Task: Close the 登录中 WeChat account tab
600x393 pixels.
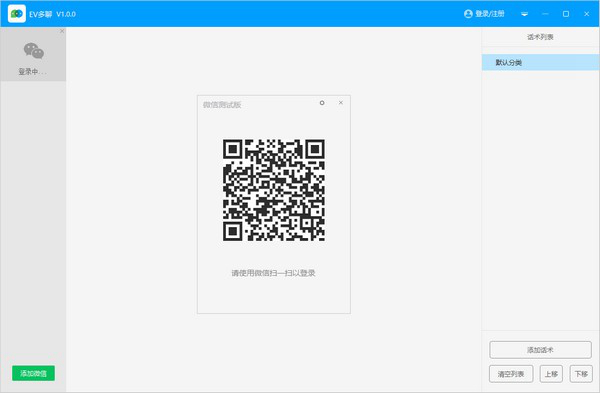Action: point(62,31)
